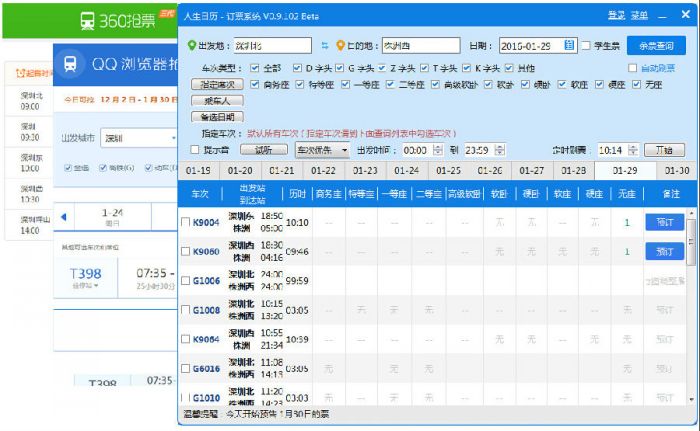700x431 pixels.
Task: Toggle the 学生票 checkbox
Action: [x=586, y=46]
